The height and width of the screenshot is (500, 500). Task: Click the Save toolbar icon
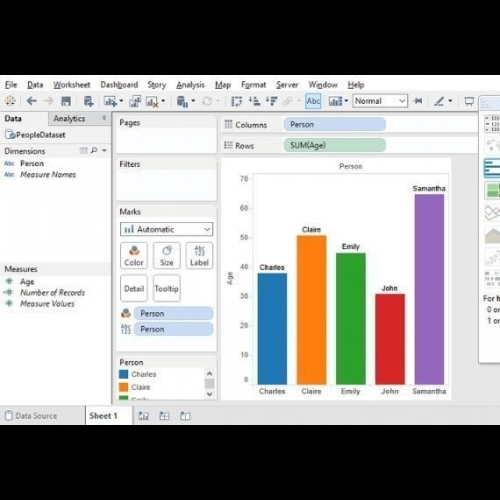click(66, 101)
